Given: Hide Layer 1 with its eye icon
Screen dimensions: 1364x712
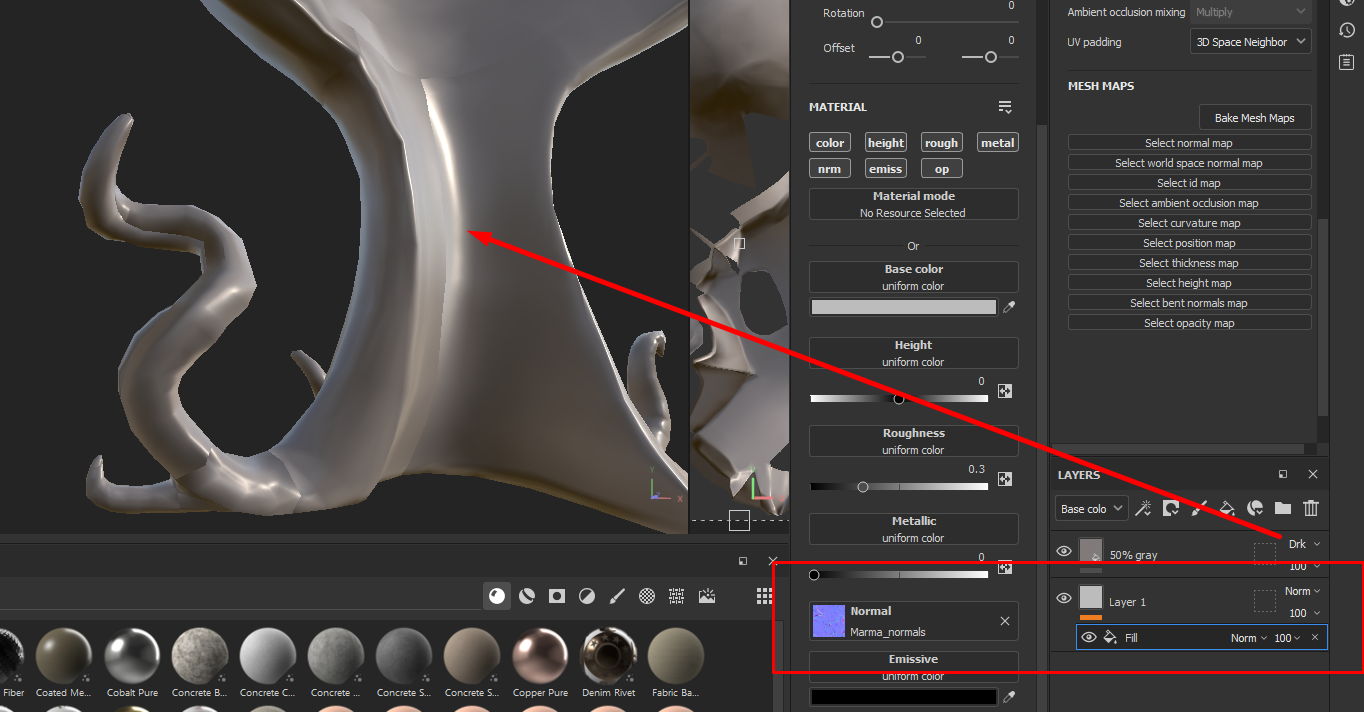Looking at the screenshot, I should pos(1064,598).
